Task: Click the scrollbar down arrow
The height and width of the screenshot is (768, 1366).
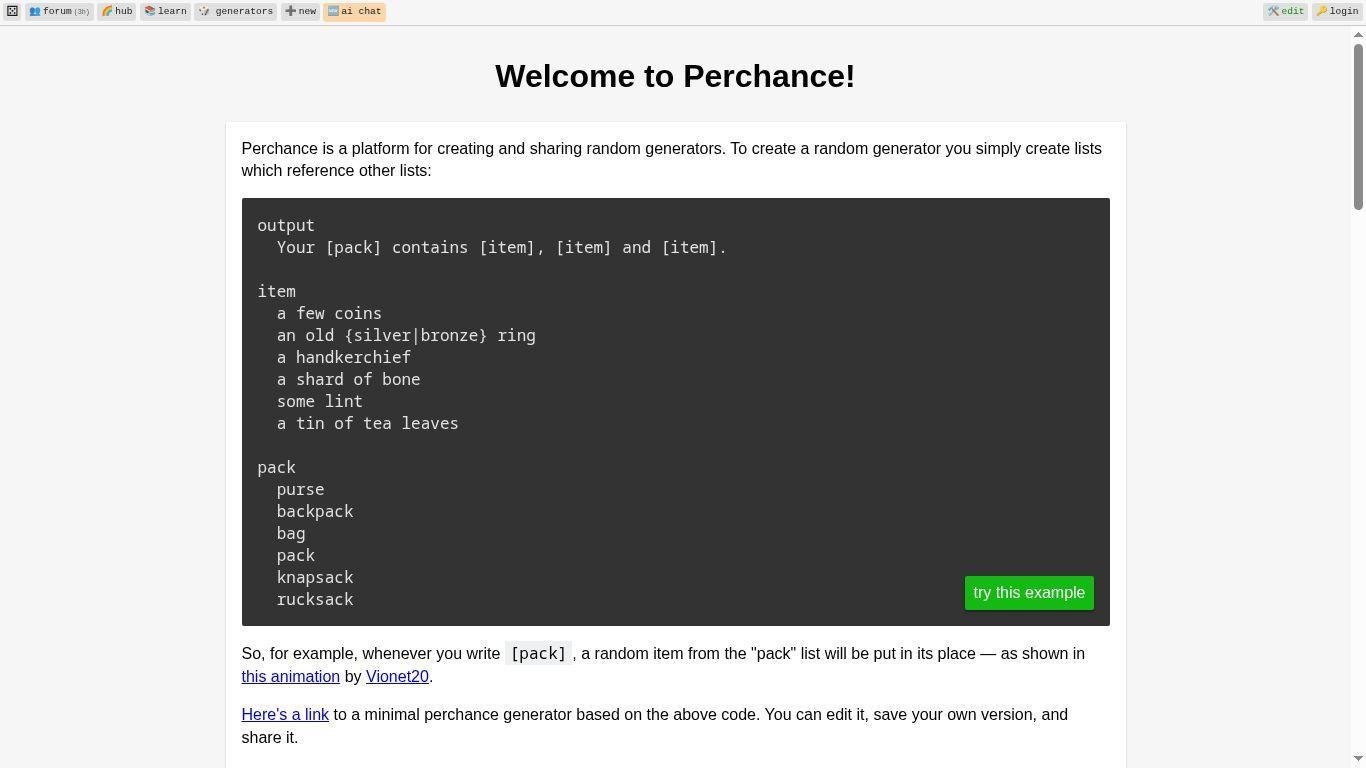Action: point(1358,760)
